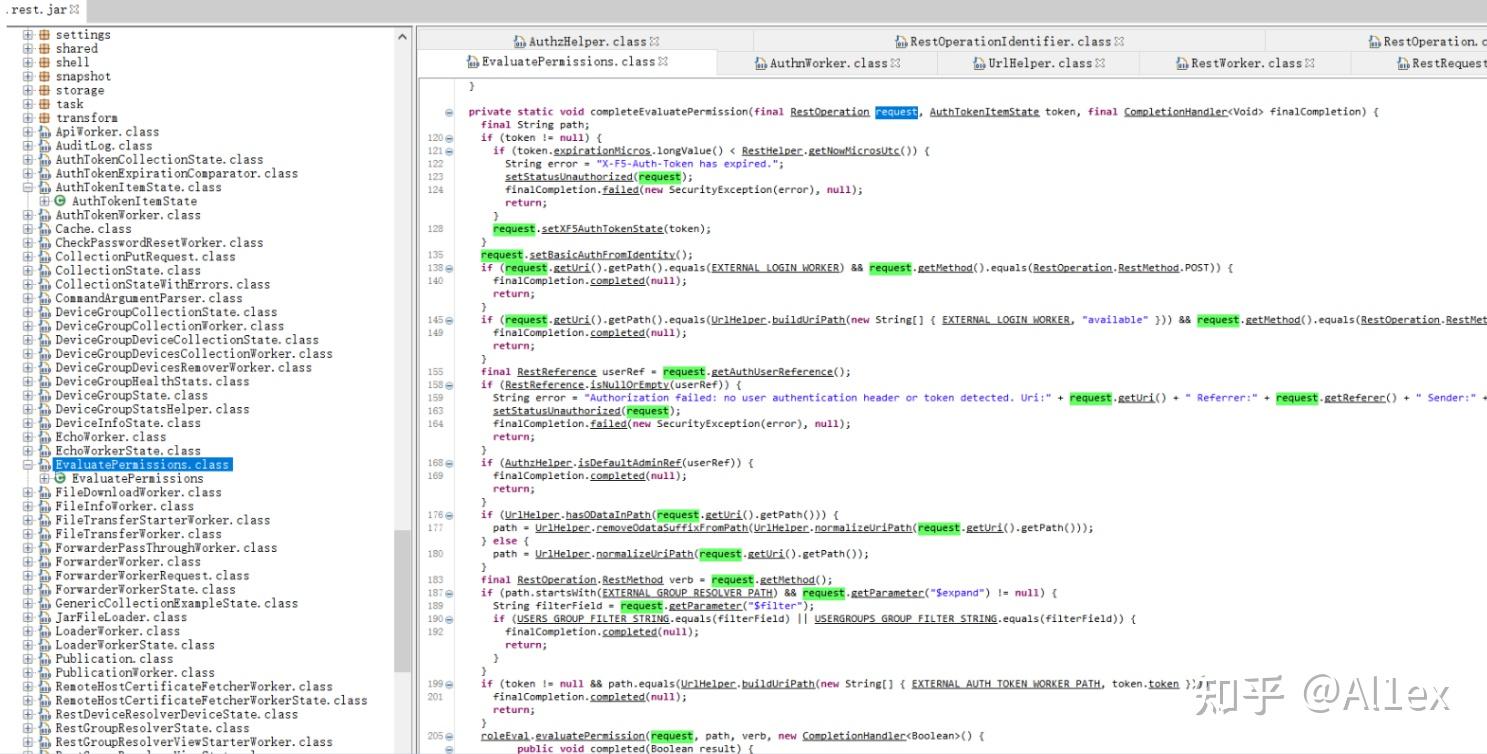Viewport: 1487px width, 754px height.
Task: Close the EvaluatePermissions.class tab
Action: (662, 61)
